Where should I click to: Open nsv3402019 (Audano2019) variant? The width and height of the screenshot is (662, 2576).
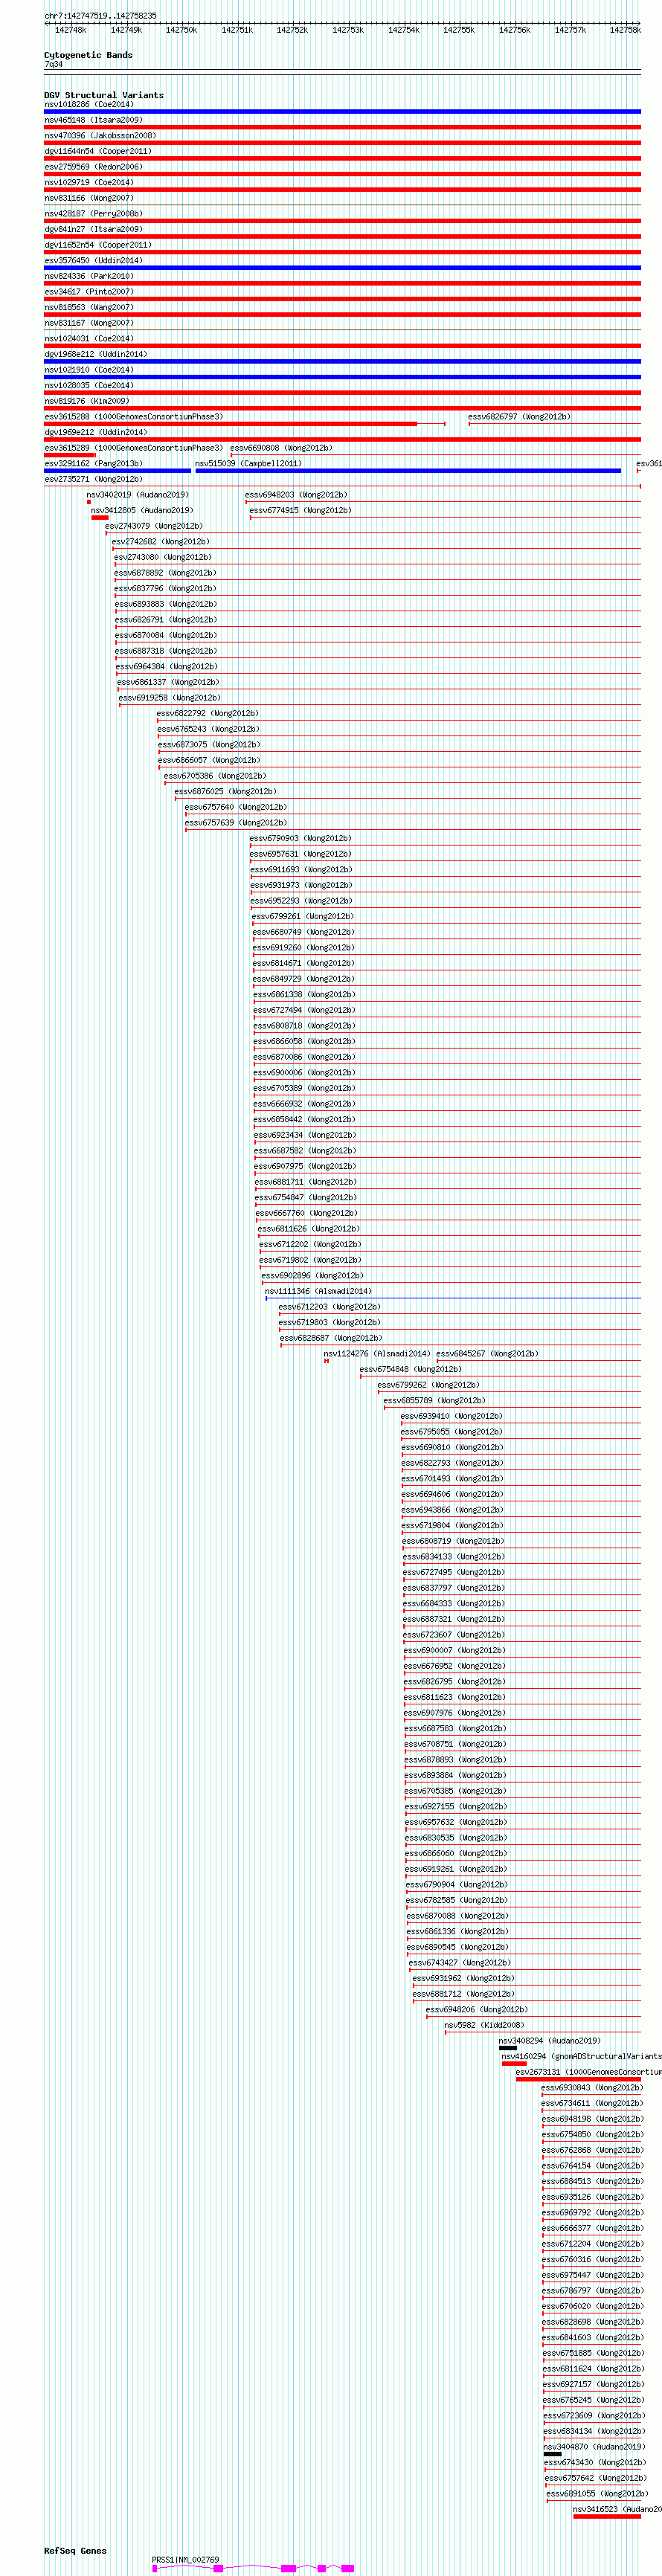tap(137, 494)
